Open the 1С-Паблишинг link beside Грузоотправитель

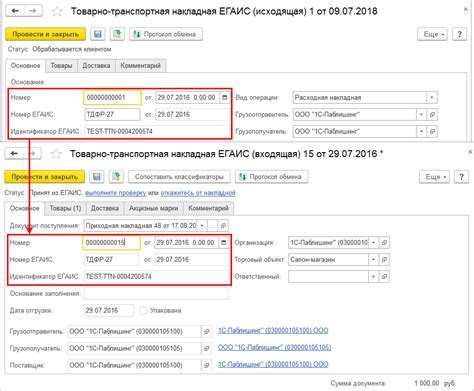(x=273, y=331)
